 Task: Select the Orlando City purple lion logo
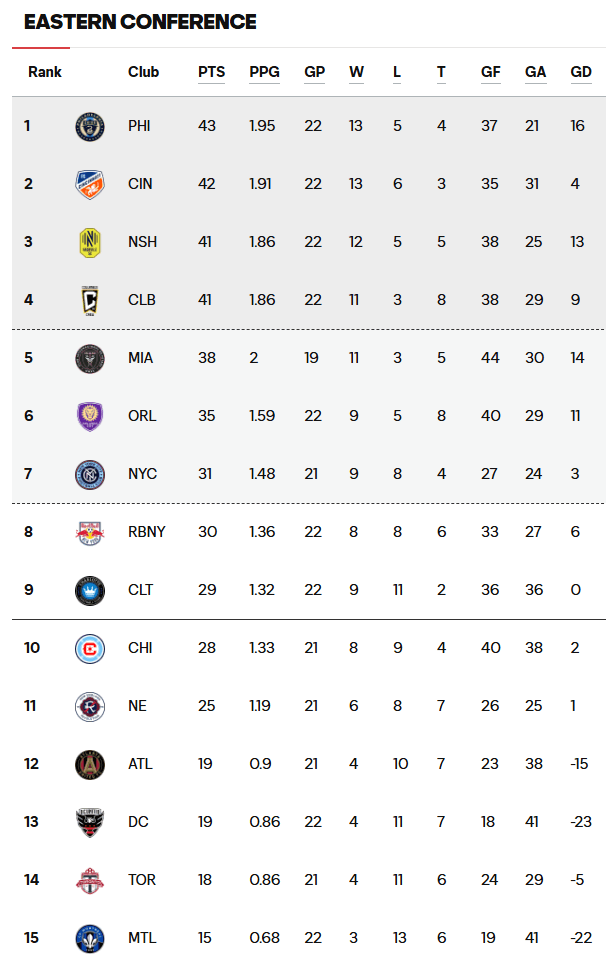click(89, 416)
